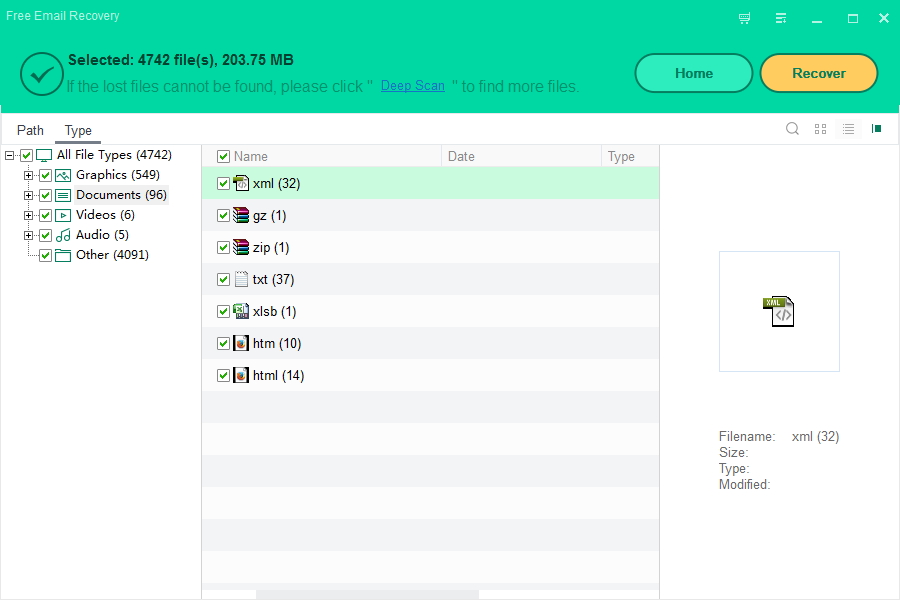Select the Type tab
This screenshot has height=600, width=900.
click(78, 130)
